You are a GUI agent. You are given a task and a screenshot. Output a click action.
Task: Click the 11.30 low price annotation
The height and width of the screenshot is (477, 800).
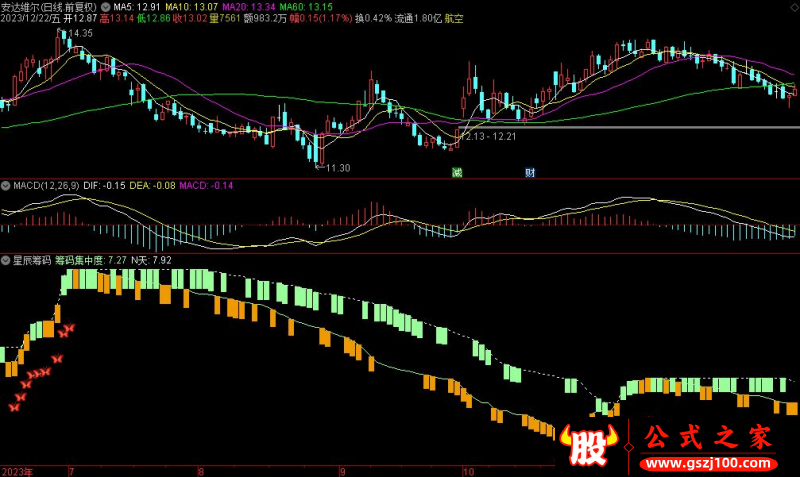coord(339,168)
